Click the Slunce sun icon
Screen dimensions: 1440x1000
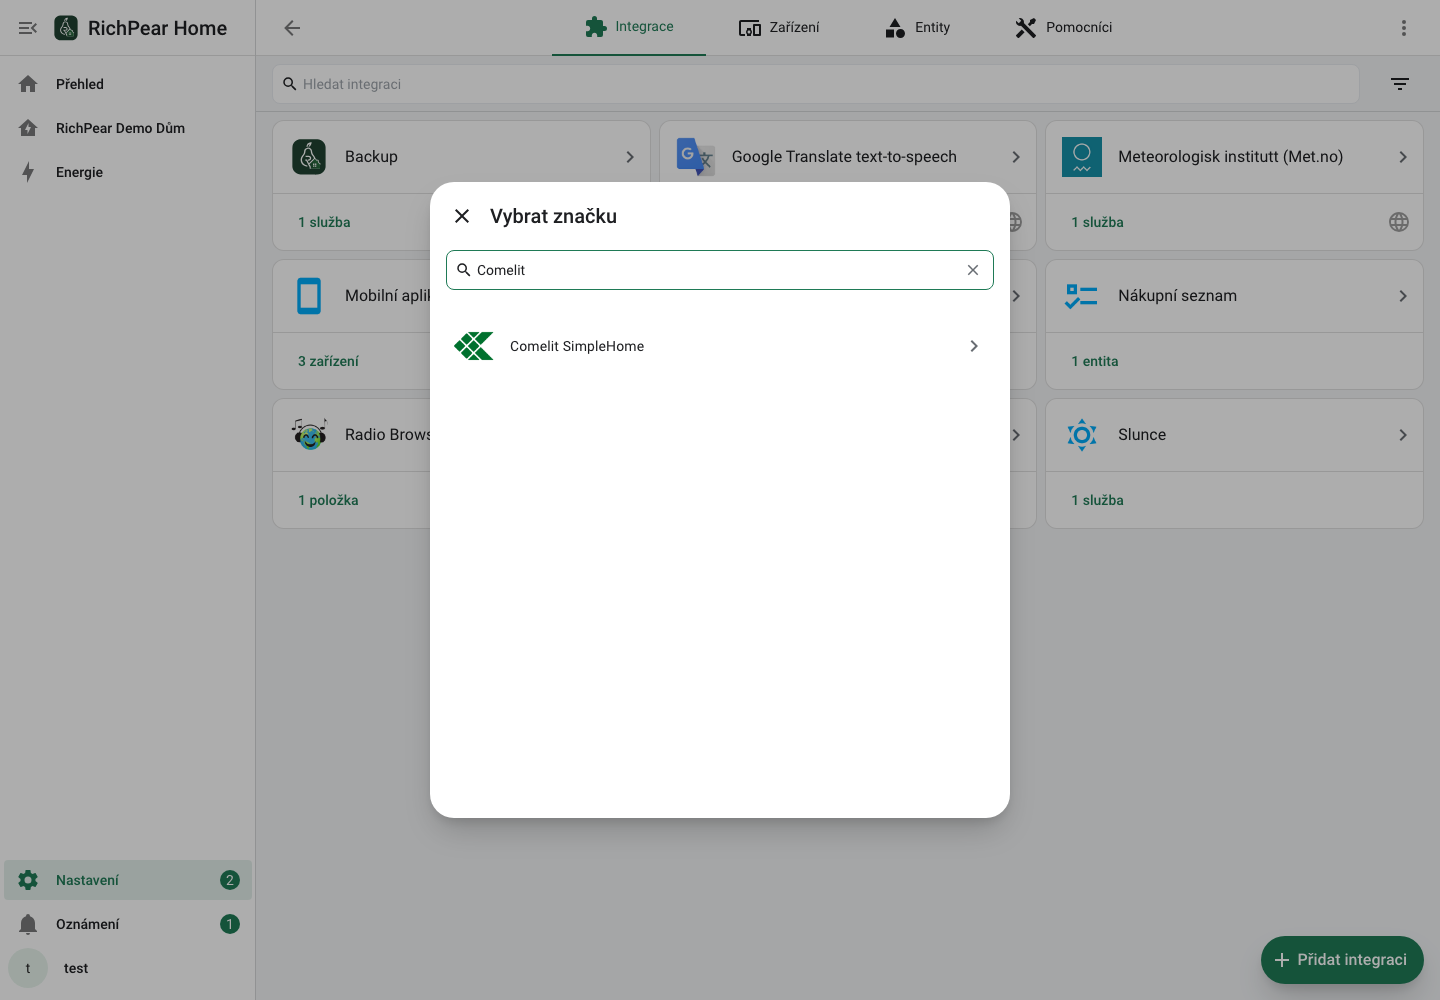pyautogui.click(x=1082, y=435)
